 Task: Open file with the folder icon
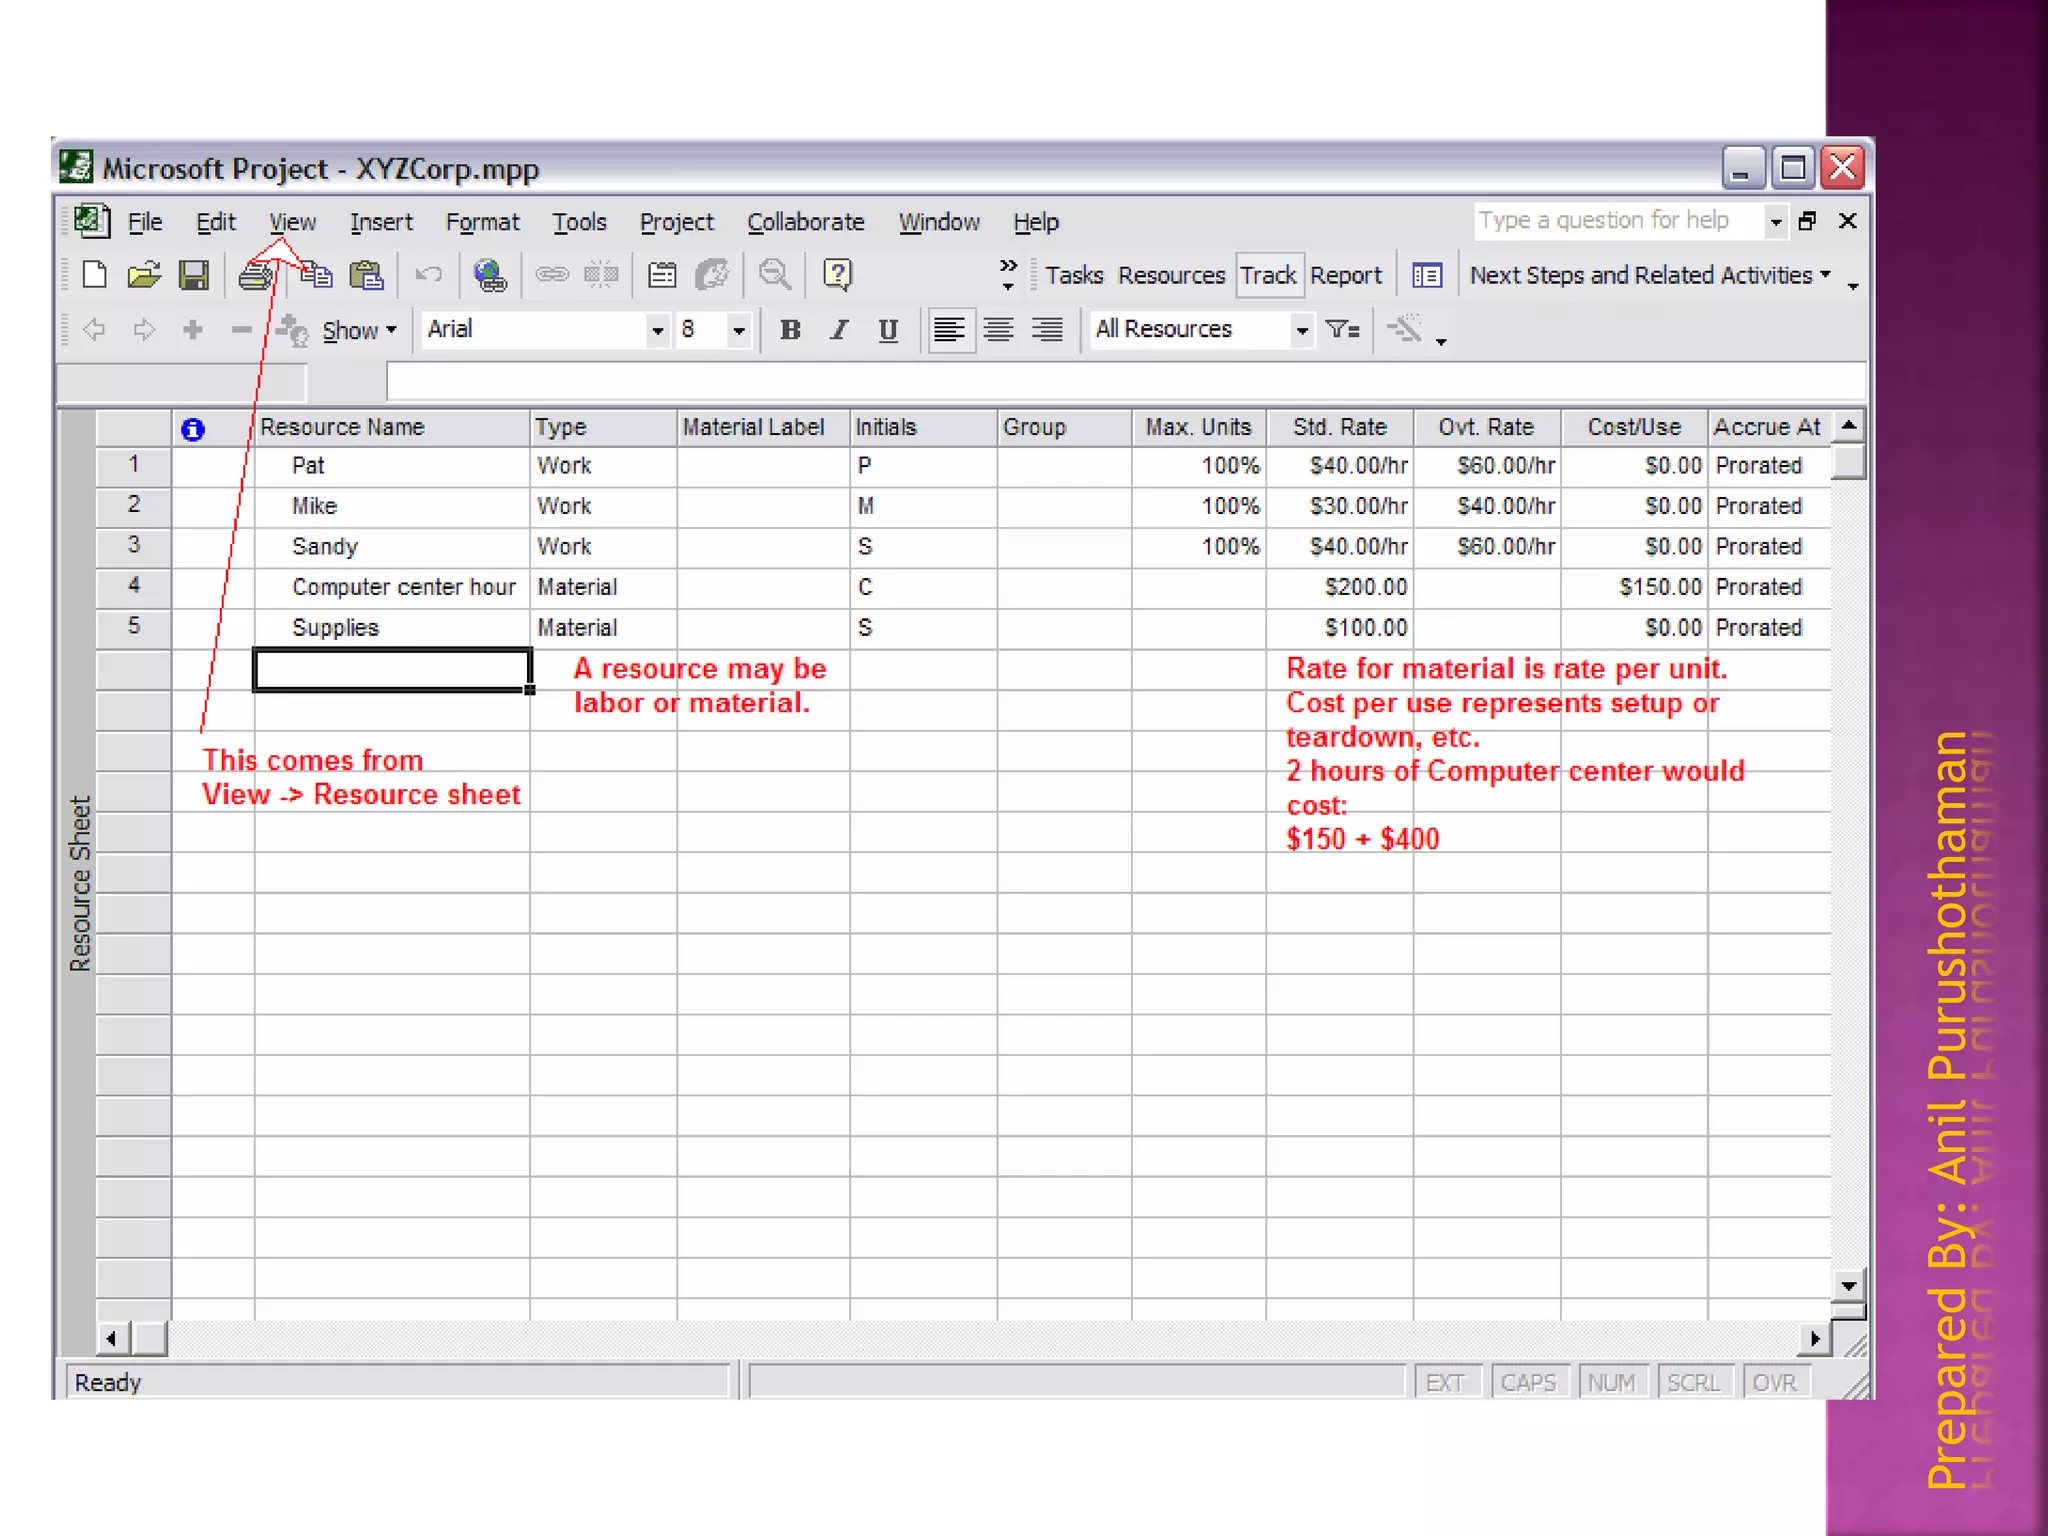(x=144, y=275)
